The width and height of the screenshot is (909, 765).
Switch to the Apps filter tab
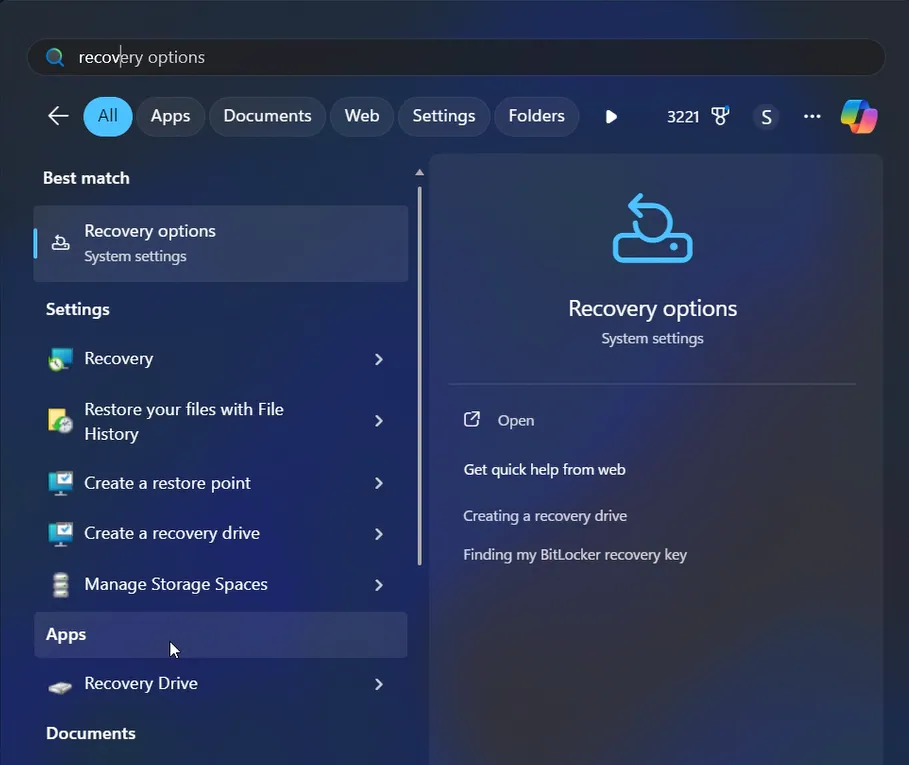pyautogui.click(x=170, y=116)
